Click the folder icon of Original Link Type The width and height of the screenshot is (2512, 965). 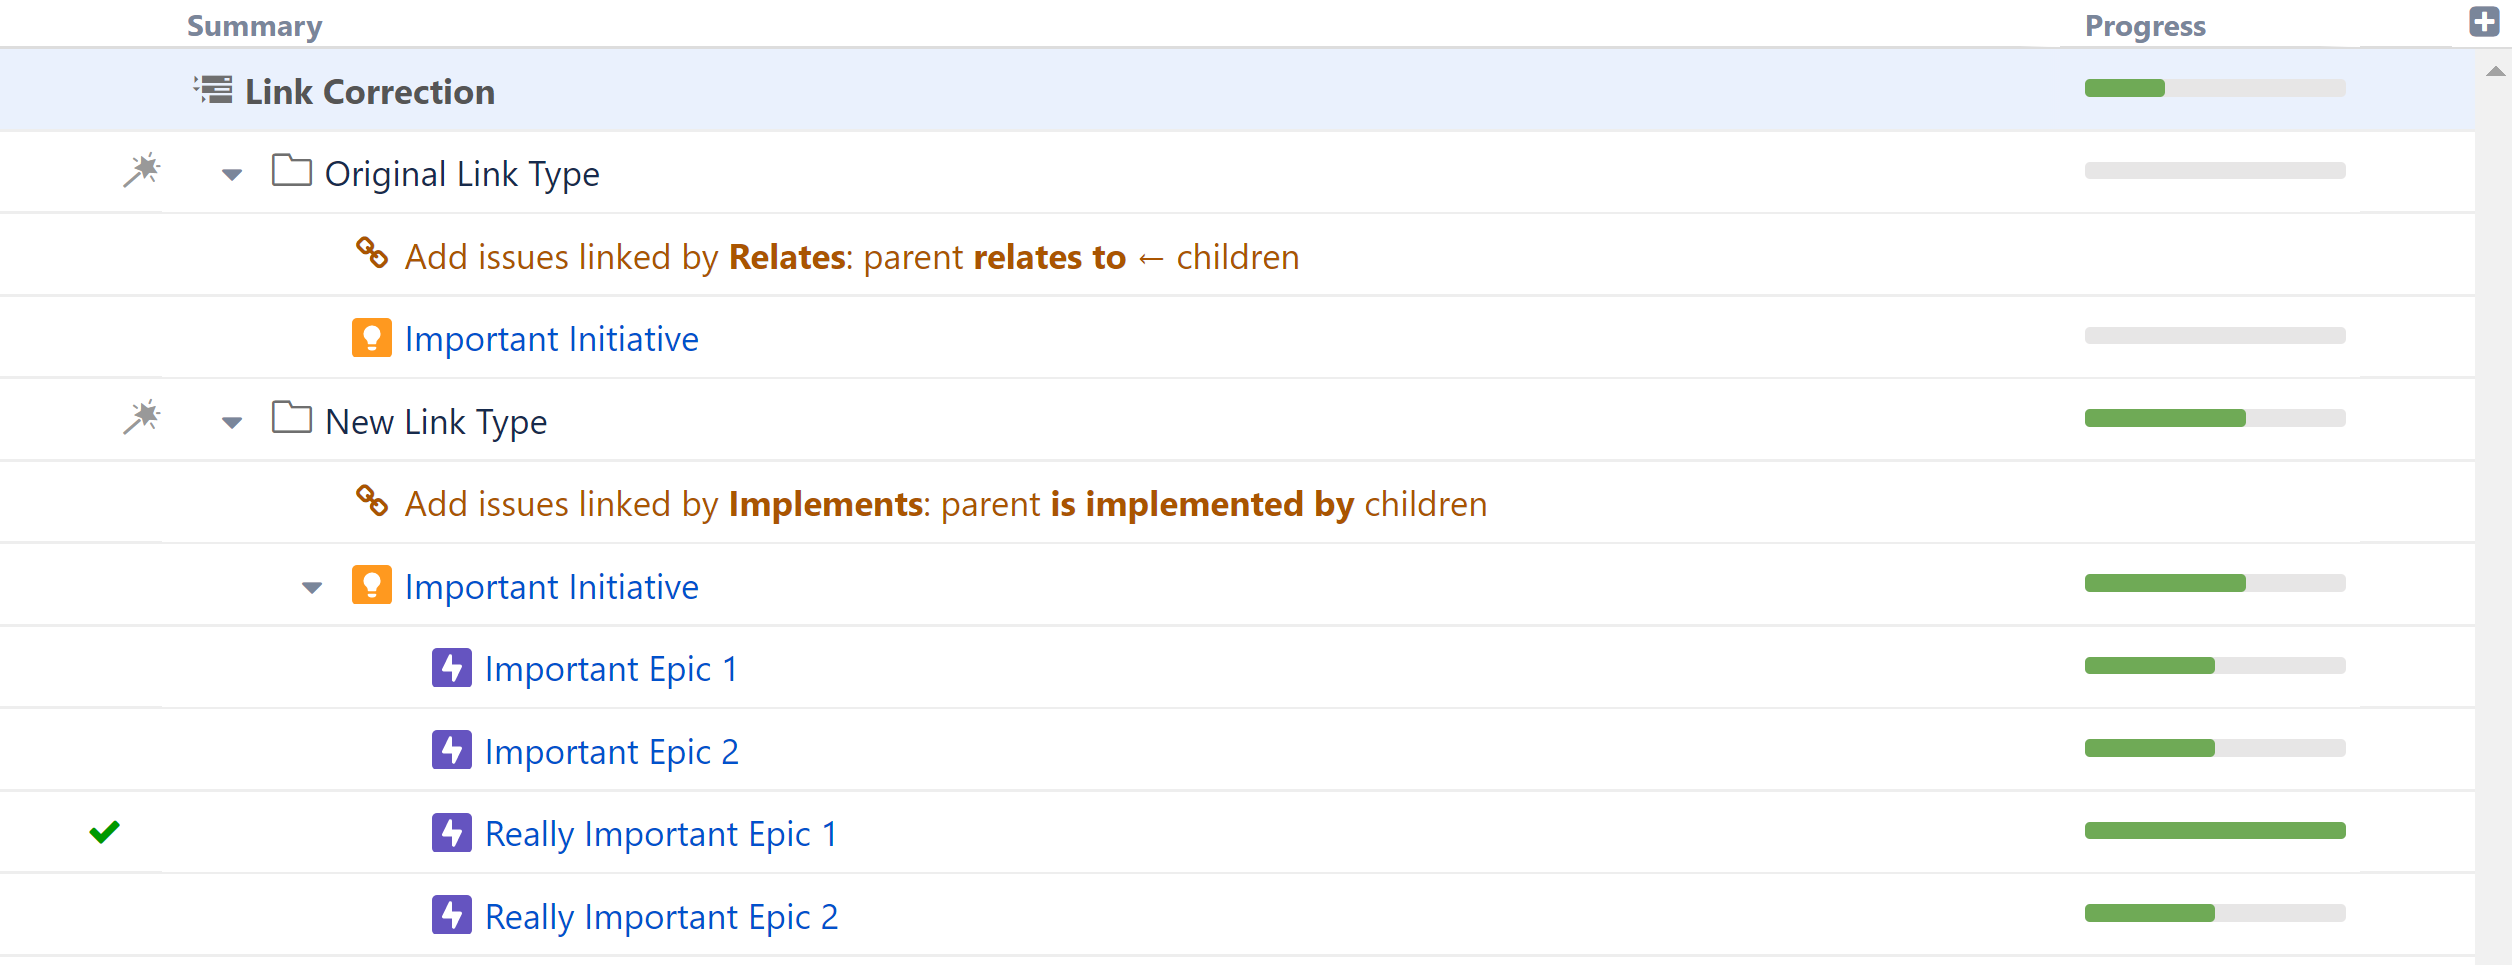coord(292,171)
